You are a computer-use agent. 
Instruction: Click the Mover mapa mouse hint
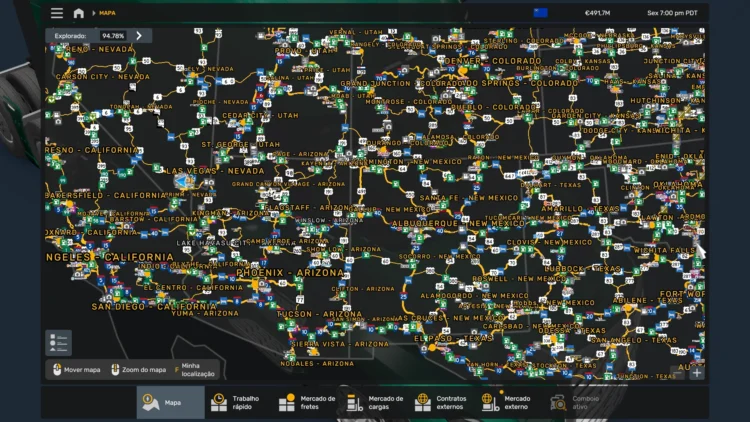77,370
